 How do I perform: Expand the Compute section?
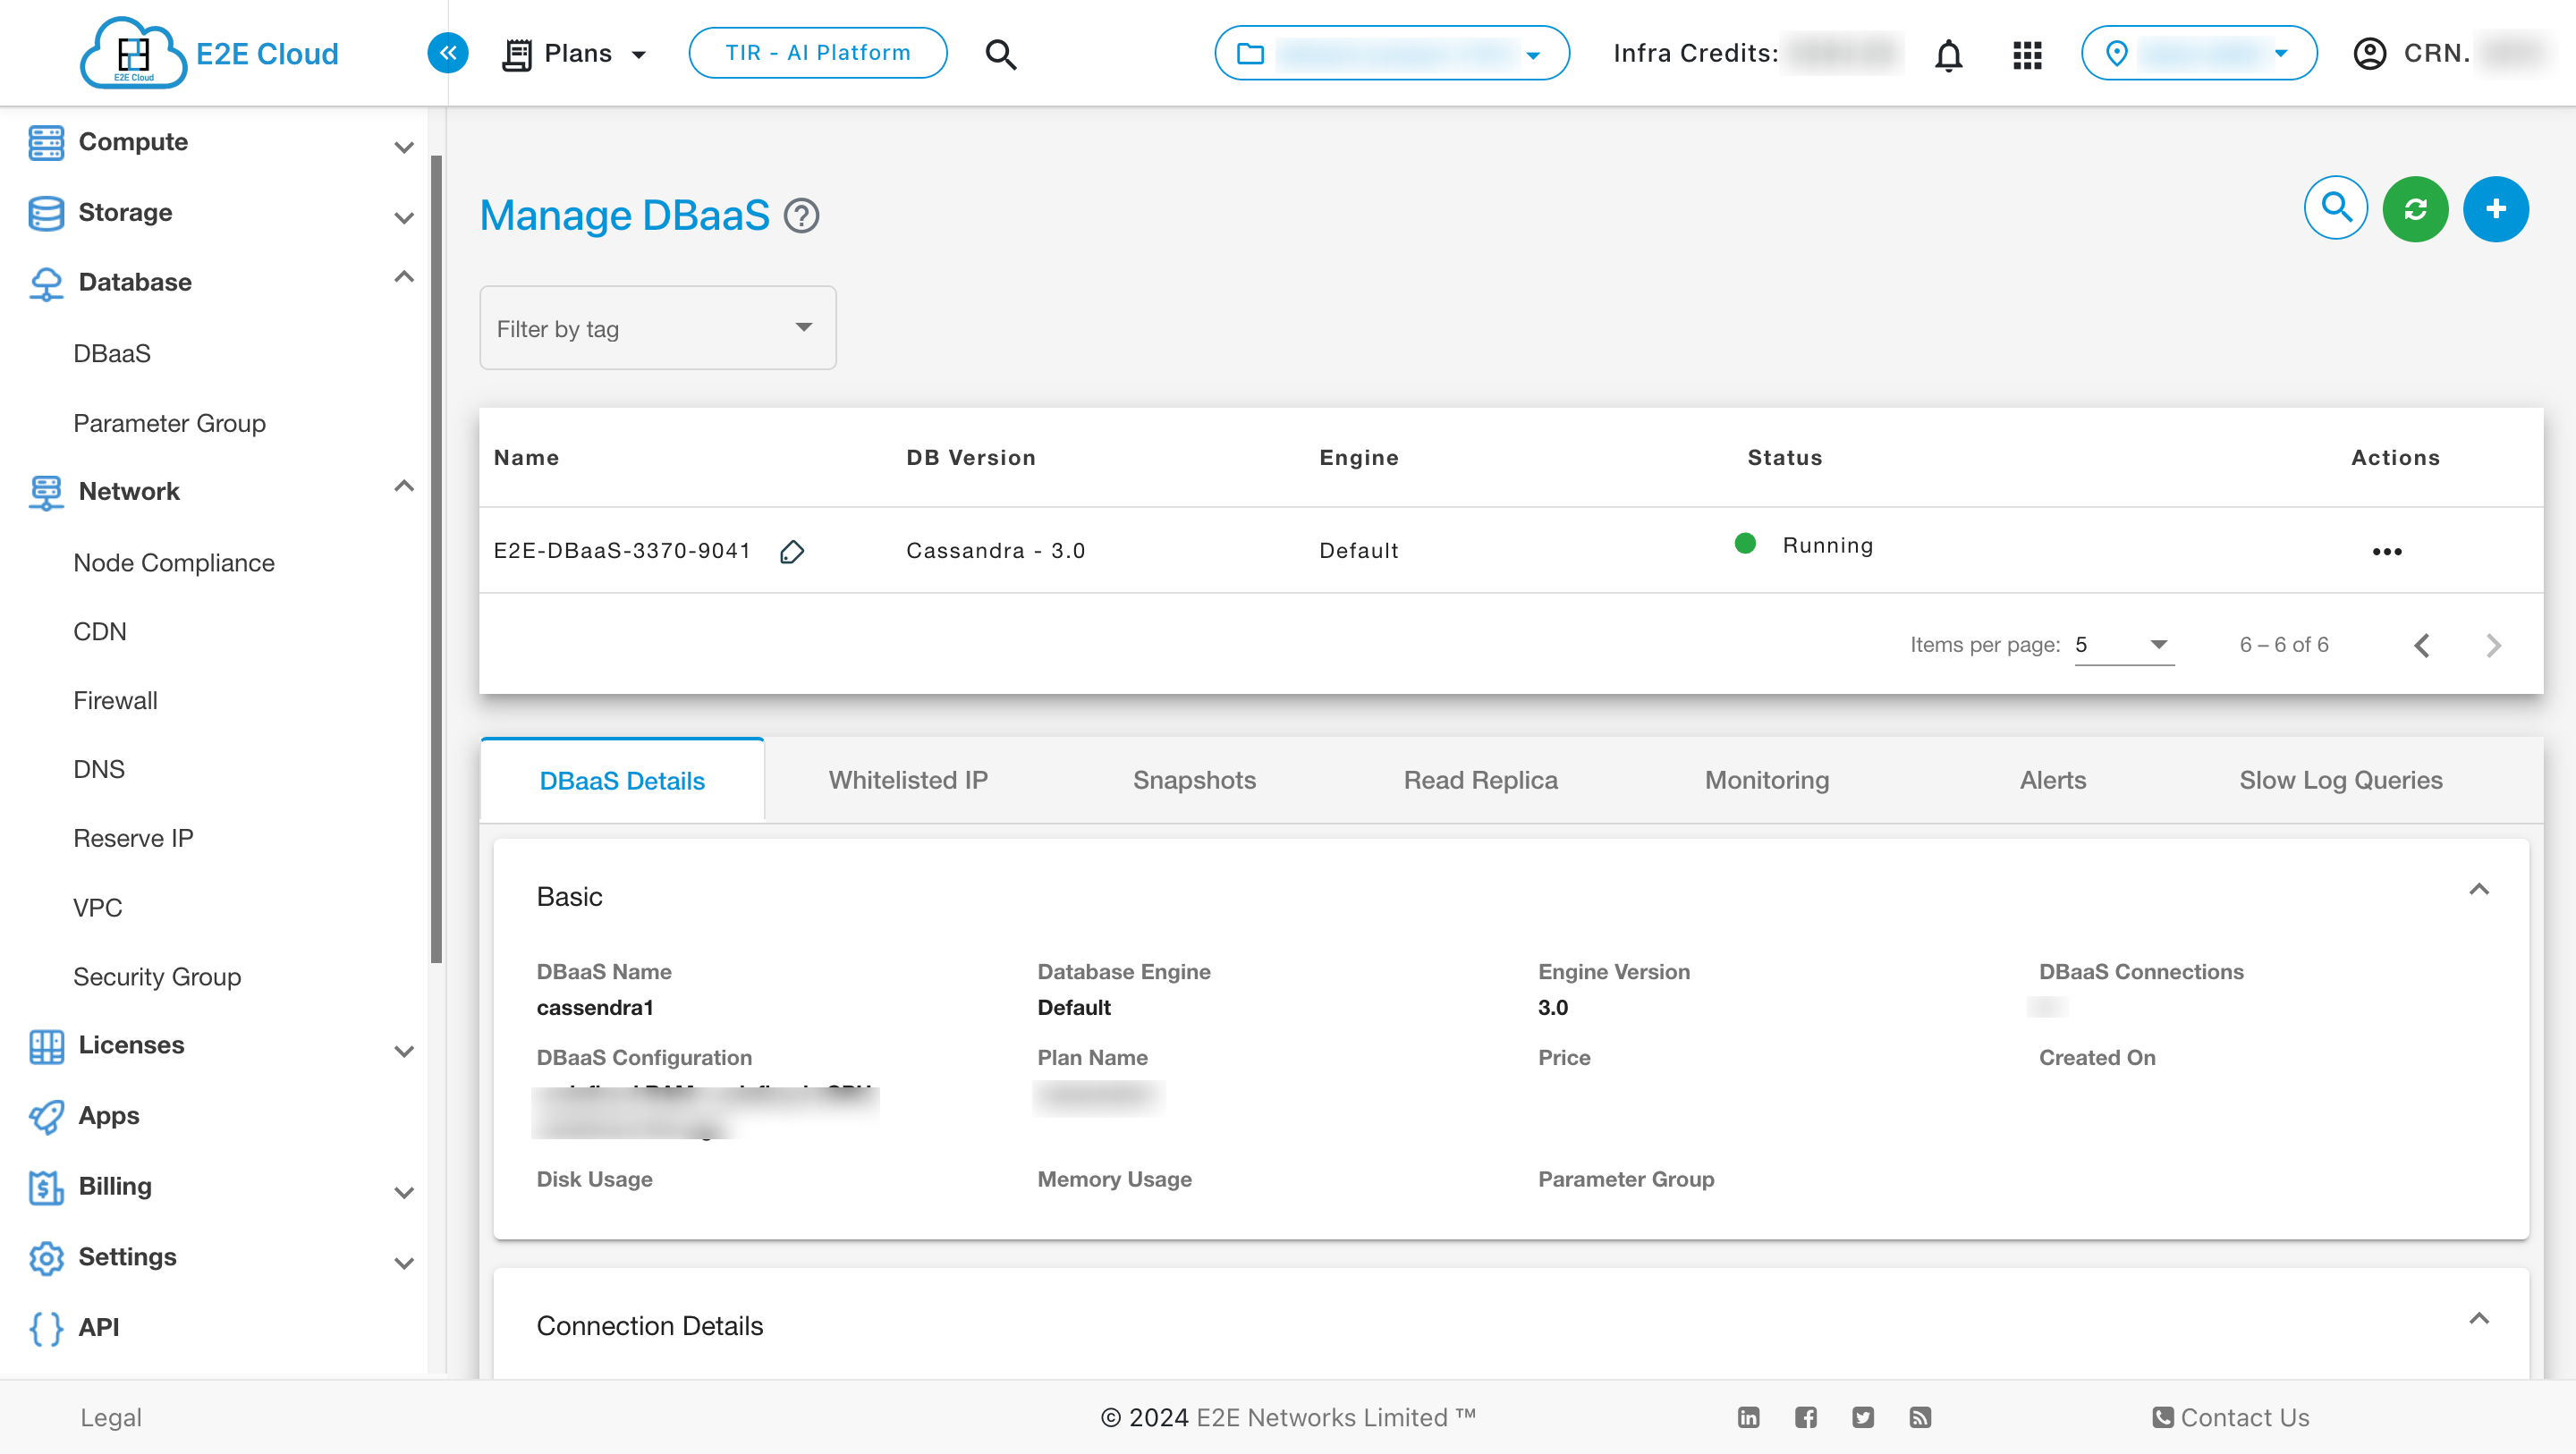pos(221,143)
